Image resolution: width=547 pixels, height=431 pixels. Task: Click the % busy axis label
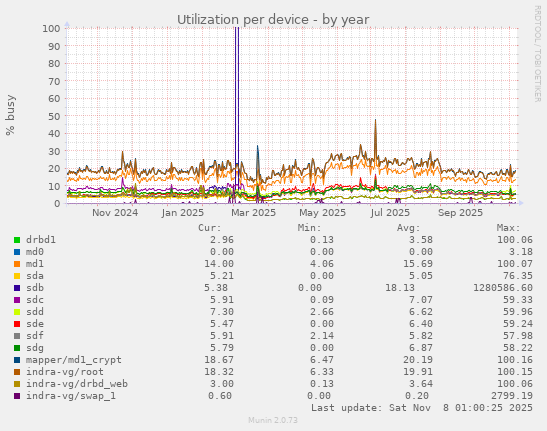coord(10,115)
